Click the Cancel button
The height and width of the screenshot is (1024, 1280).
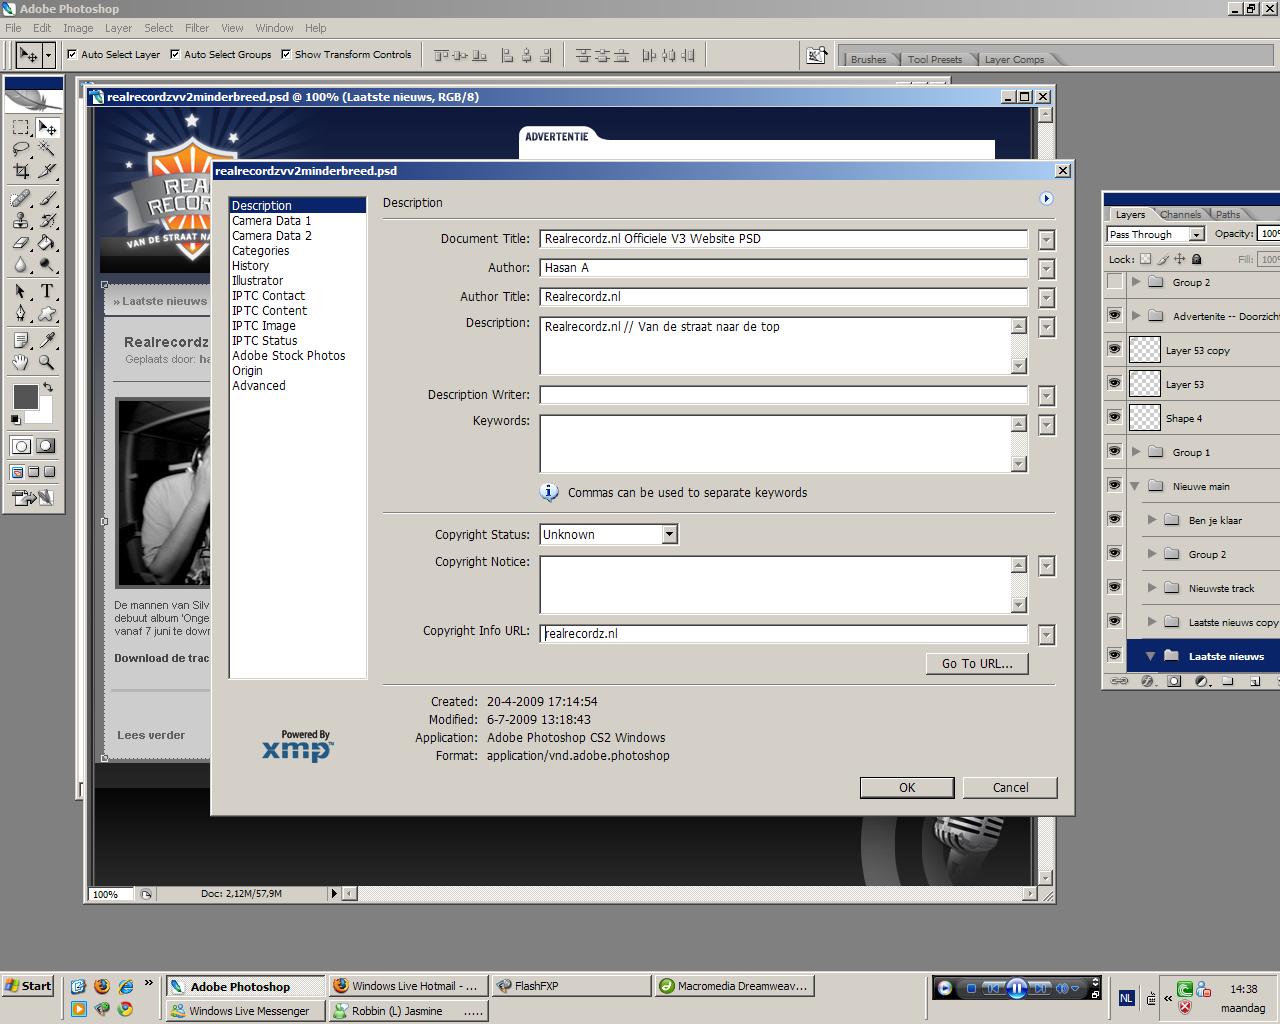(x=1010, y=788)
